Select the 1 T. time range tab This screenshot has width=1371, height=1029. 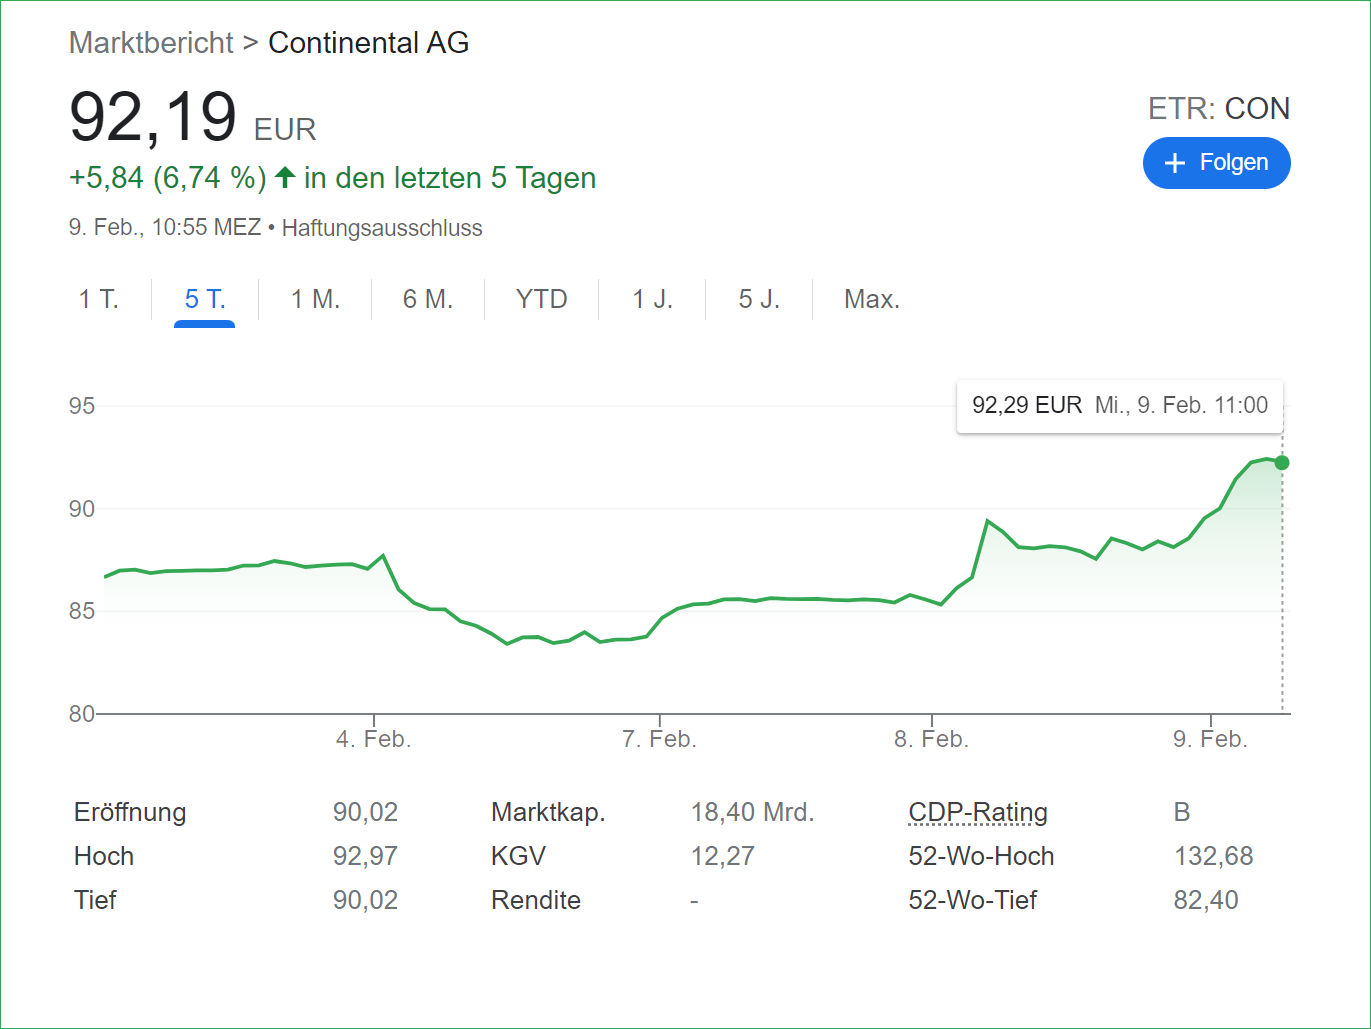pos(99,299)
